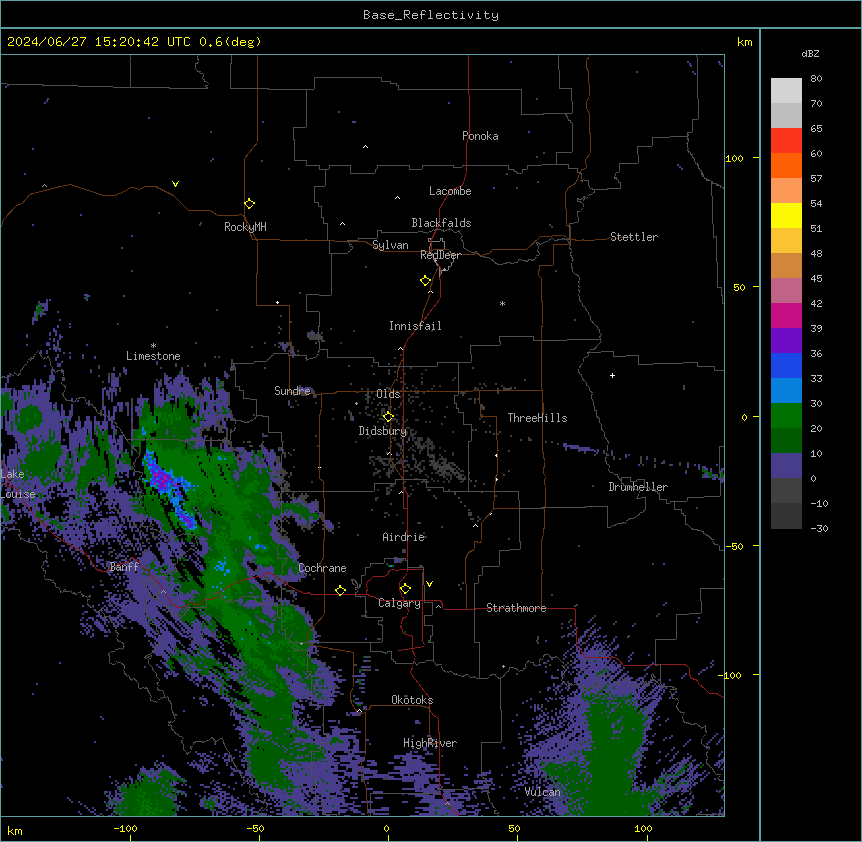Select the yellow 54-51 dBZ legend swatch
Viewport: 862px width, 842px height.
786,215
